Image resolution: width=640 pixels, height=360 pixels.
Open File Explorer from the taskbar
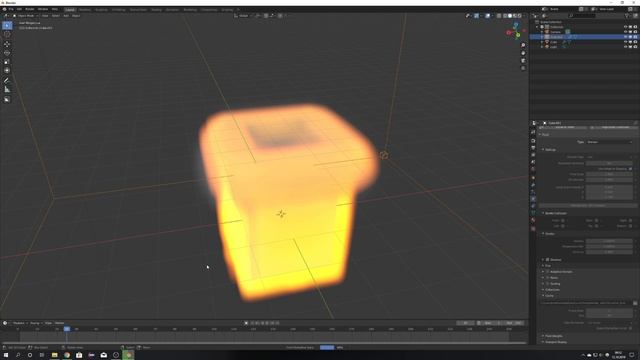(x=54, y=355)
